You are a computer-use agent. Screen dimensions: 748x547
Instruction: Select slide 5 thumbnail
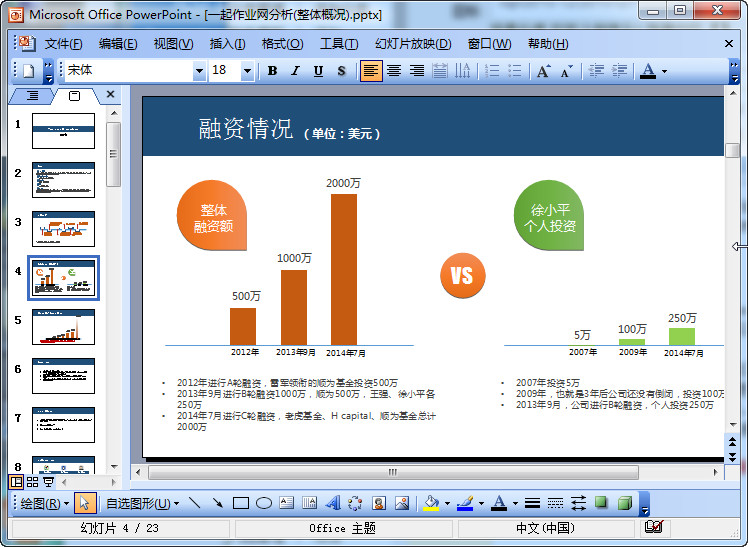pyautogui.click(x=63, y=327)
